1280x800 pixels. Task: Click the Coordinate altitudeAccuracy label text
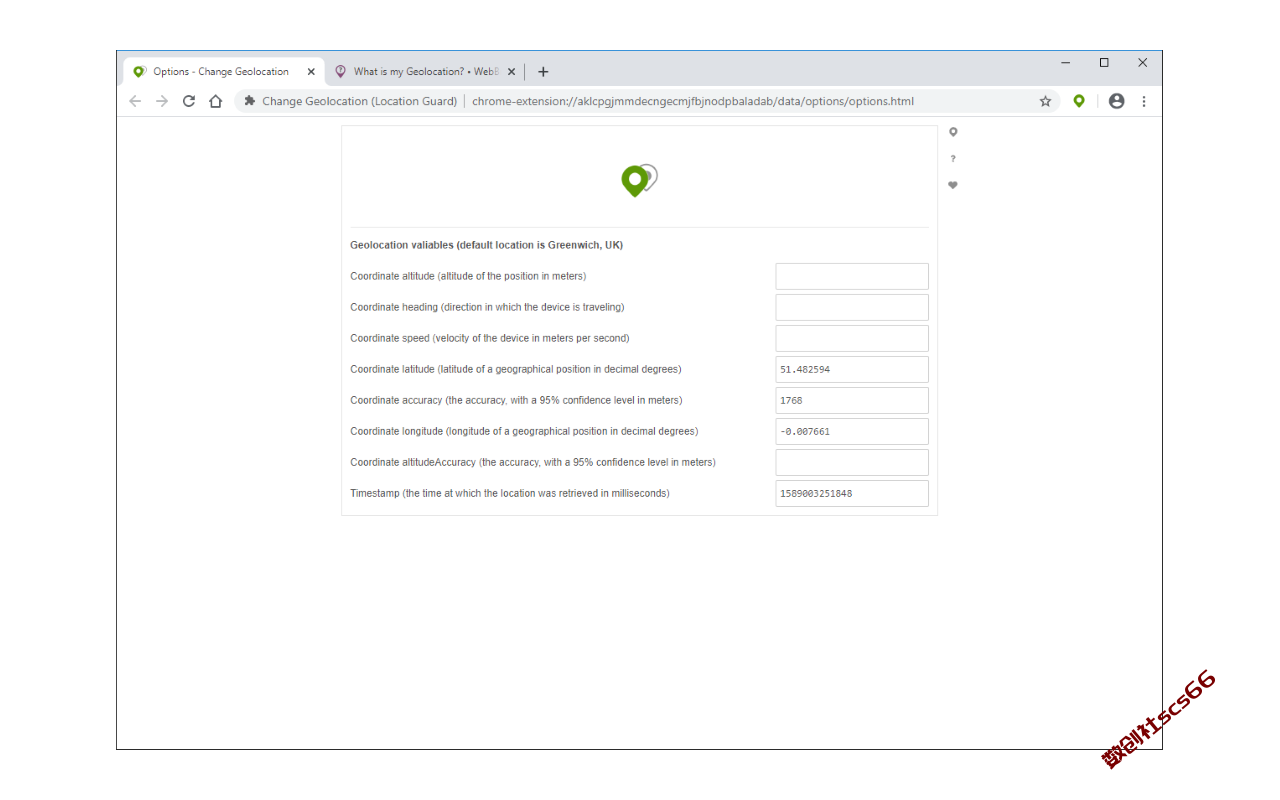point(533,462)
